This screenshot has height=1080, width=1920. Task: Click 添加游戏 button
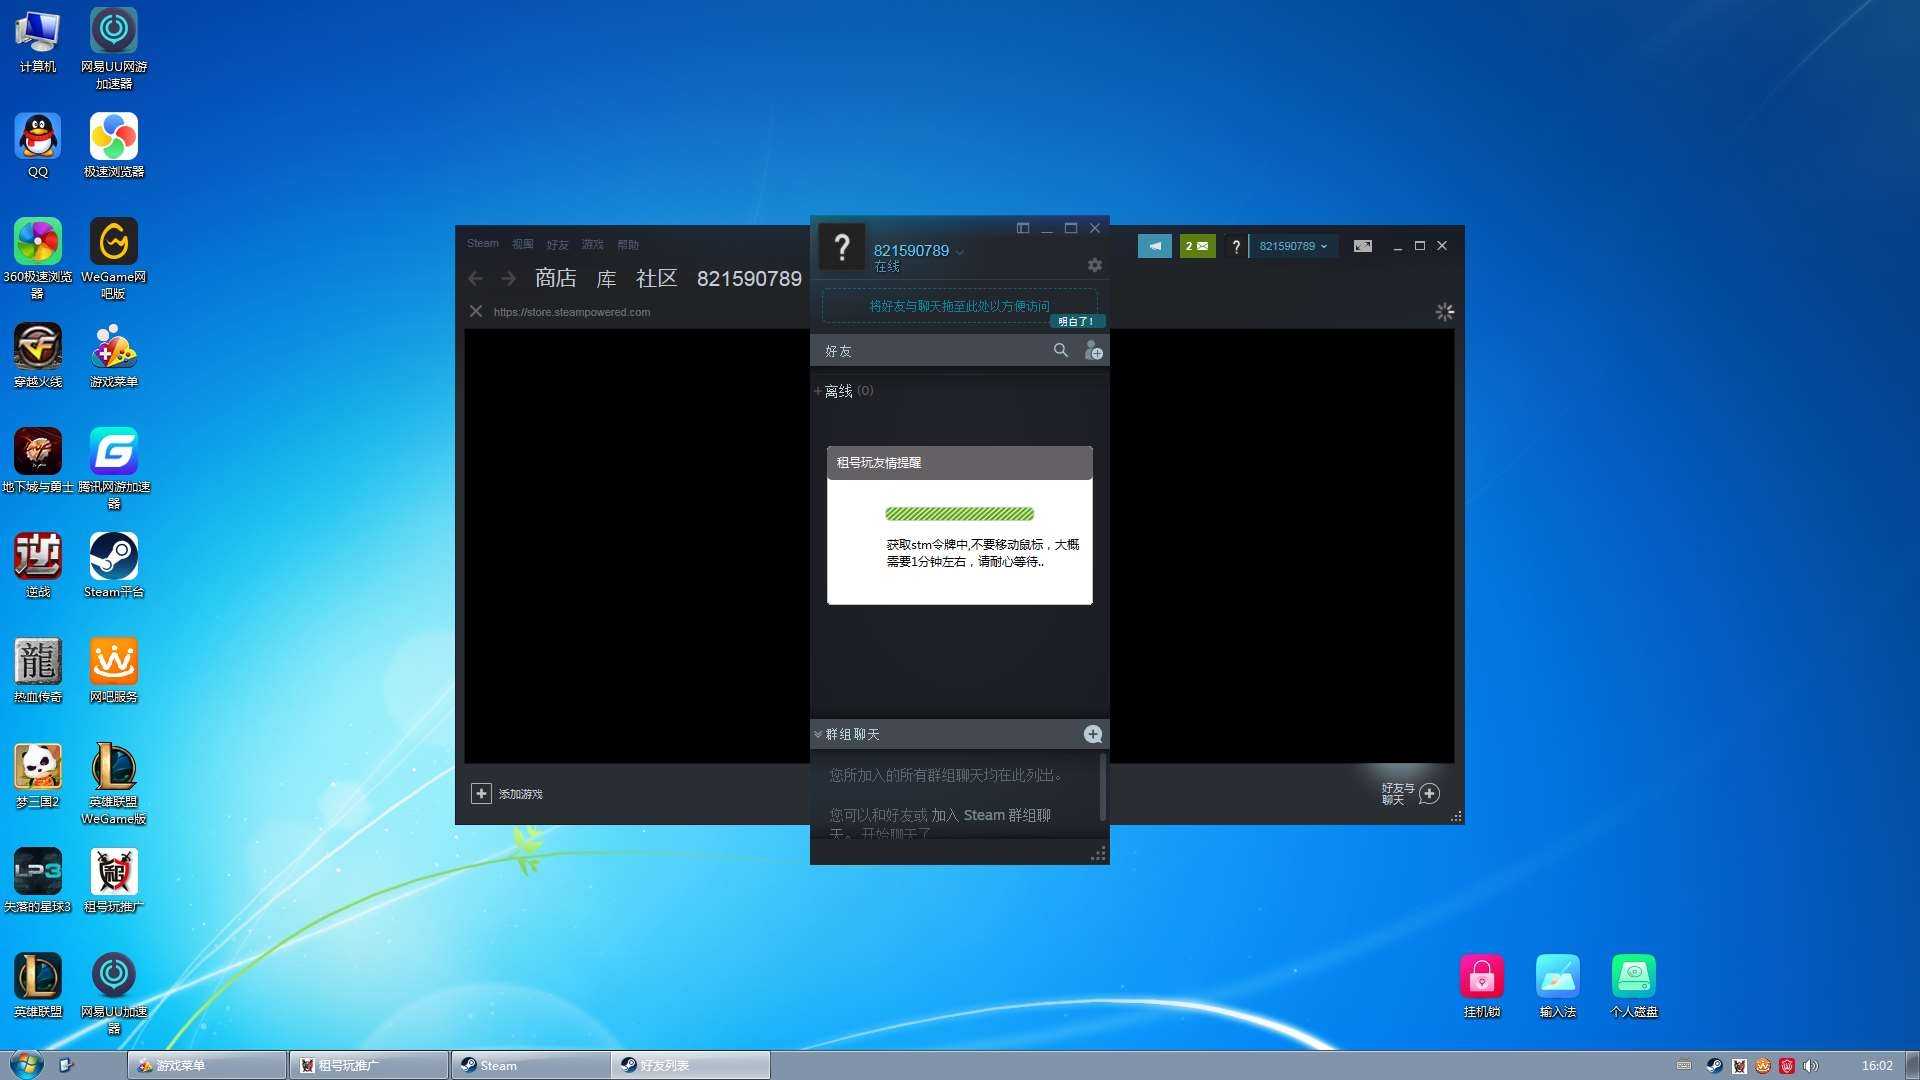pyautogui.click(x=507, y=794)
